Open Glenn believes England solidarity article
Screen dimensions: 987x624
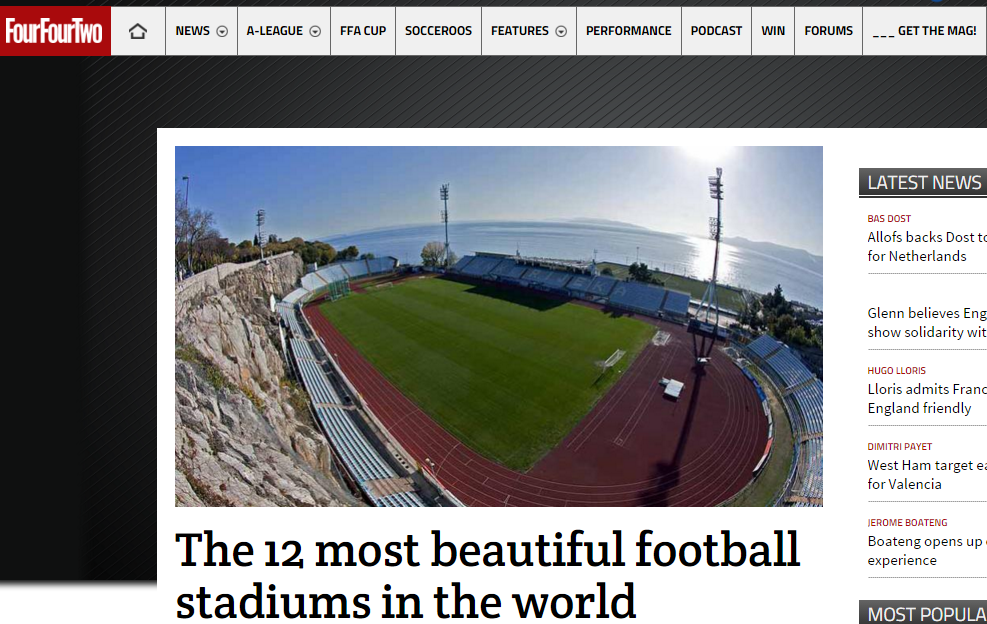(x=927, y=322)
